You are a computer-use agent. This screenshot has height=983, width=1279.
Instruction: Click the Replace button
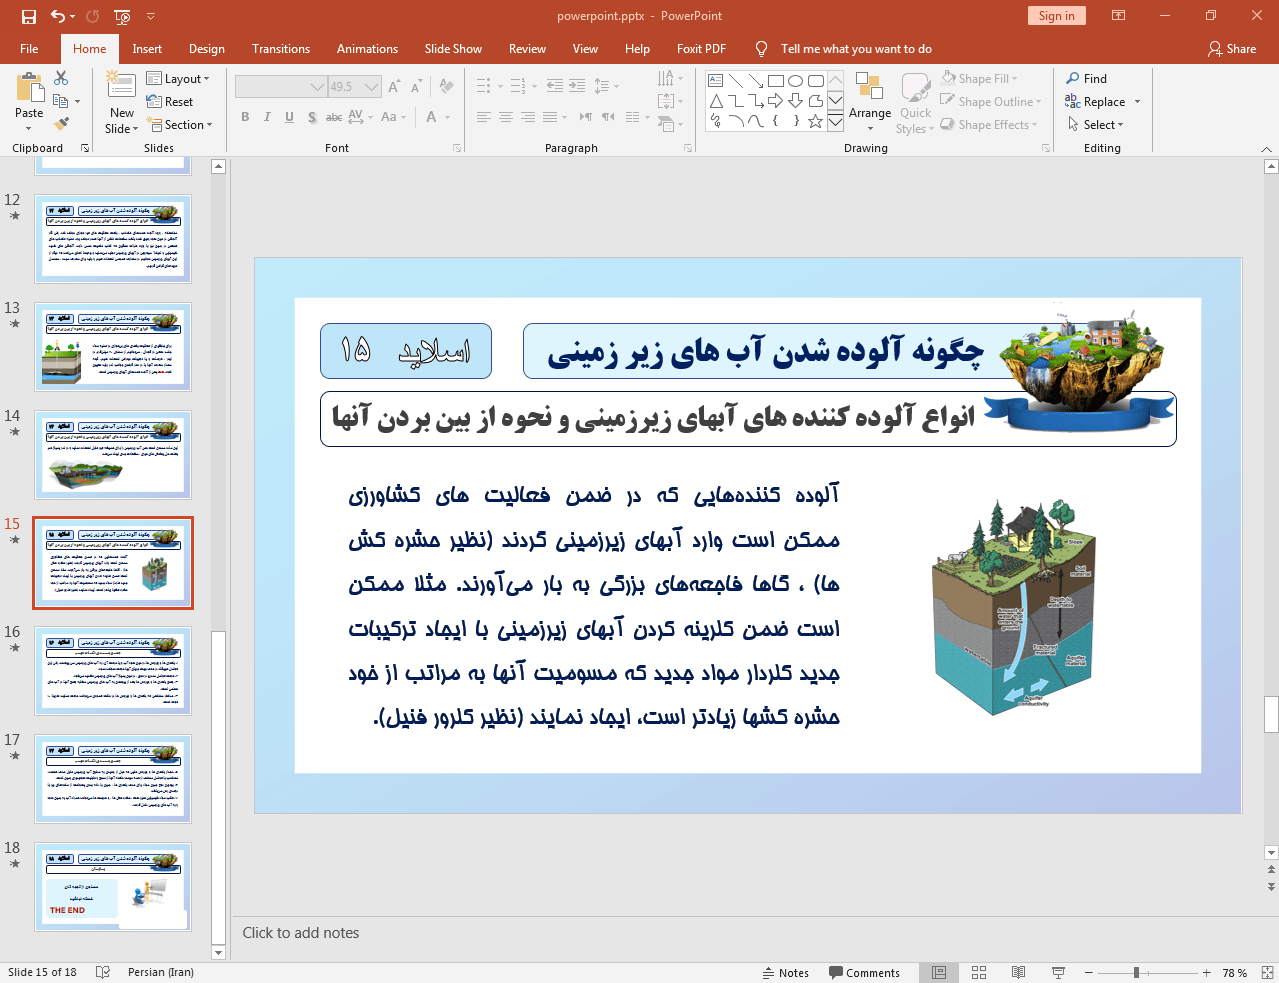point(1103,102)
